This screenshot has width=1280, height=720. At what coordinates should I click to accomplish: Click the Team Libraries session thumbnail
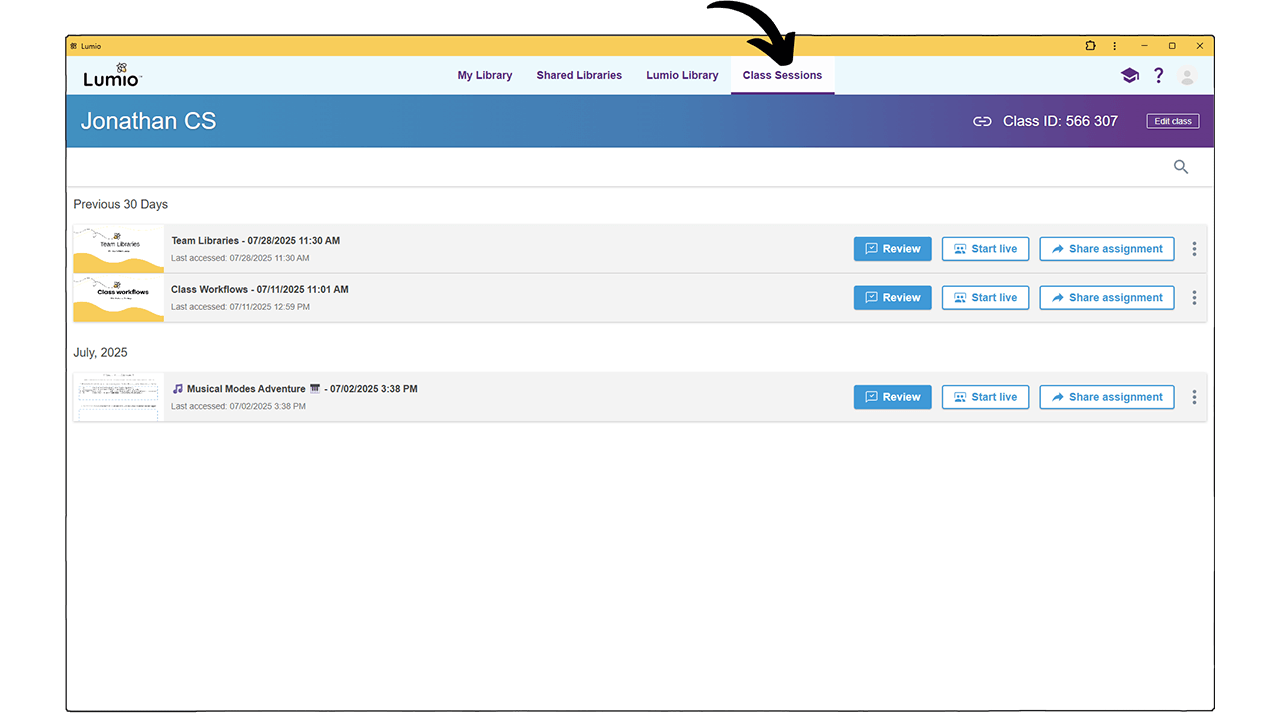click(117, 248)
